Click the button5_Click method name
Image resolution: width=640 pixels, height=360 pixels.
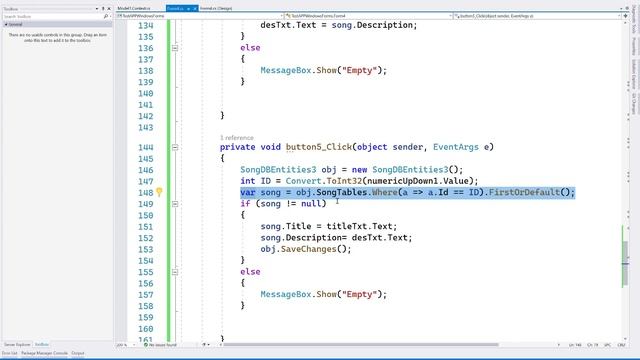tap(319, 147)
